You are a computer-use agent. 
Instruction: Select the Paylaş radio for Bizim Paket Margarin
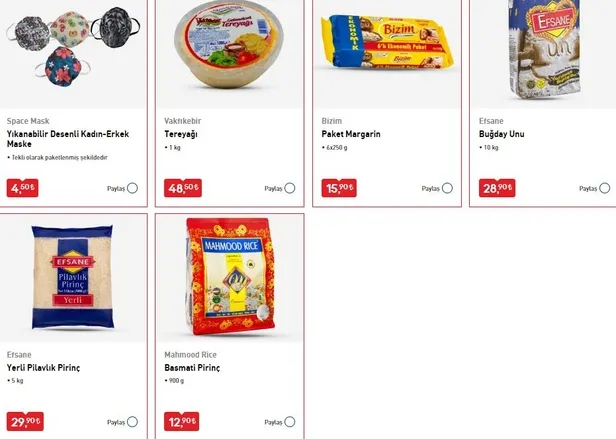tap(447, 188)
